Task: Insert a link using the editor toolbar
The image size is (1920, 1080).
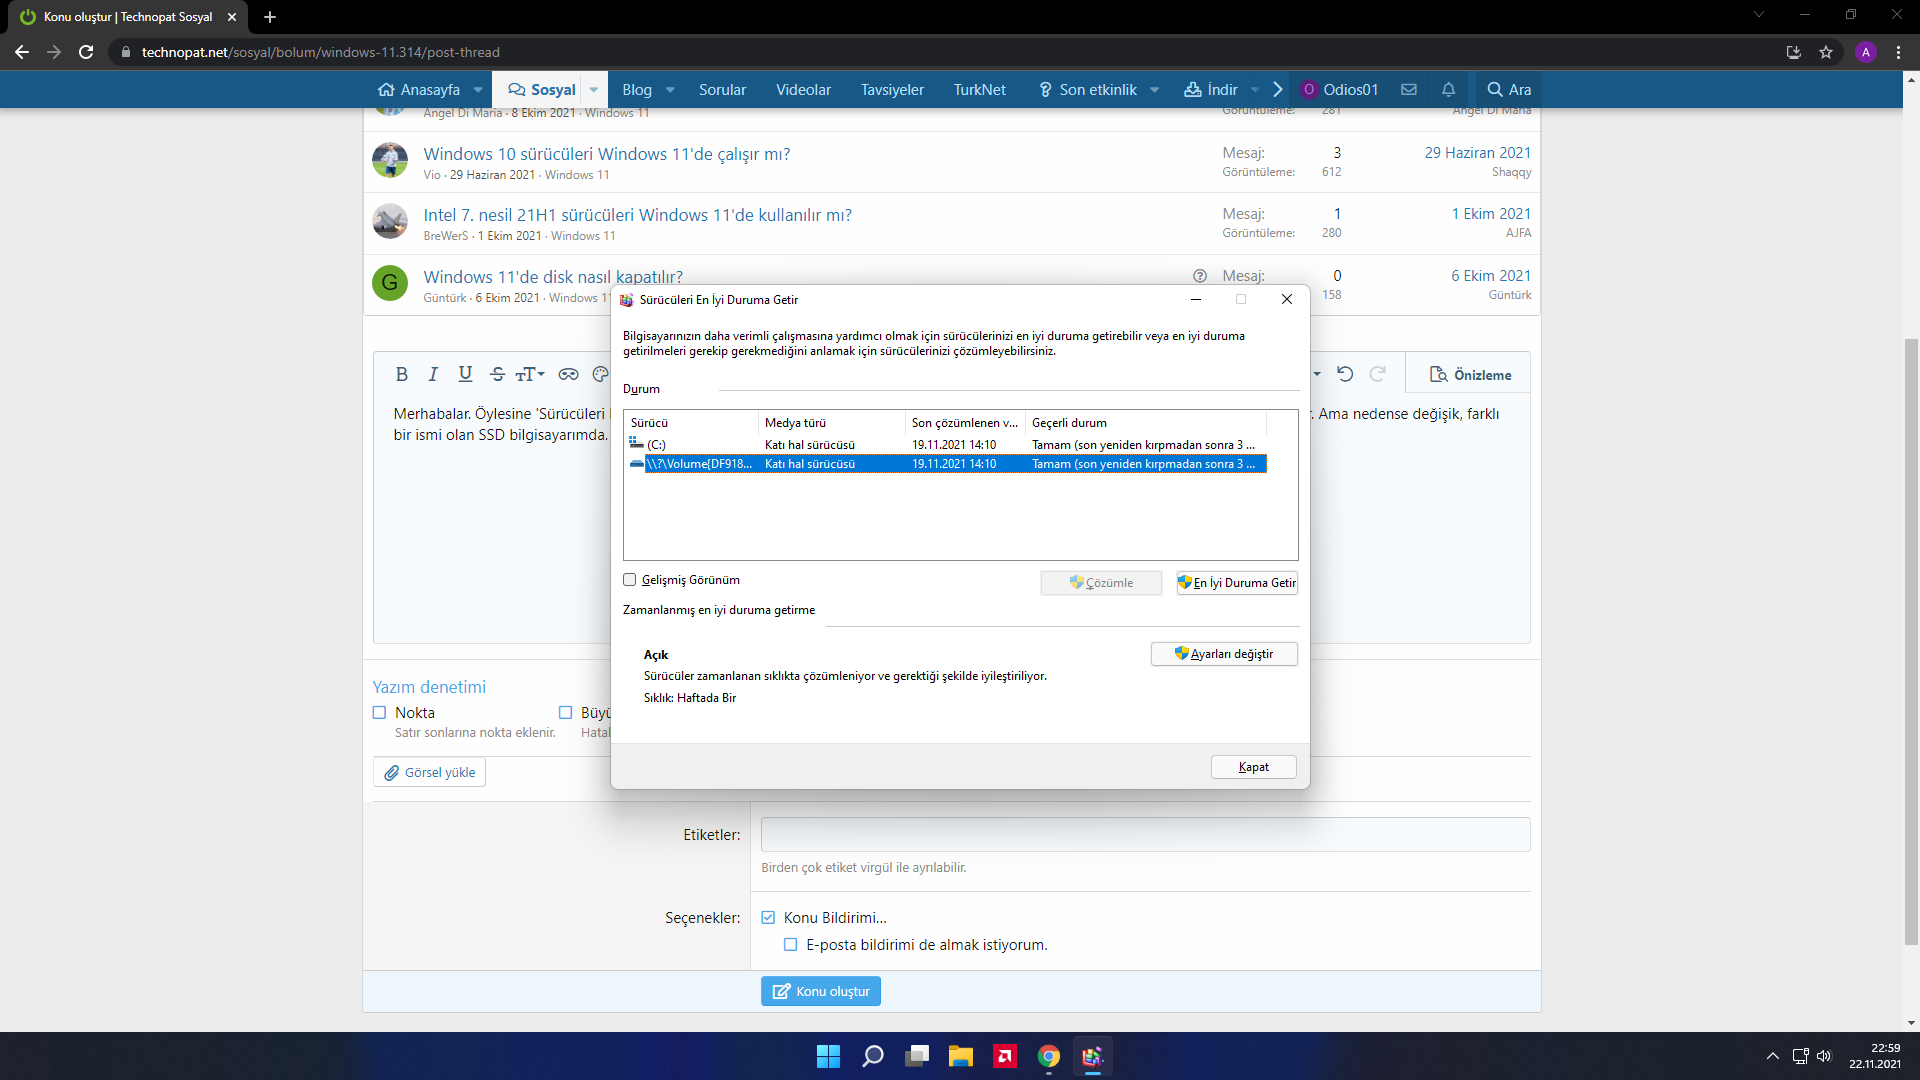Action: tap(568, 374)
